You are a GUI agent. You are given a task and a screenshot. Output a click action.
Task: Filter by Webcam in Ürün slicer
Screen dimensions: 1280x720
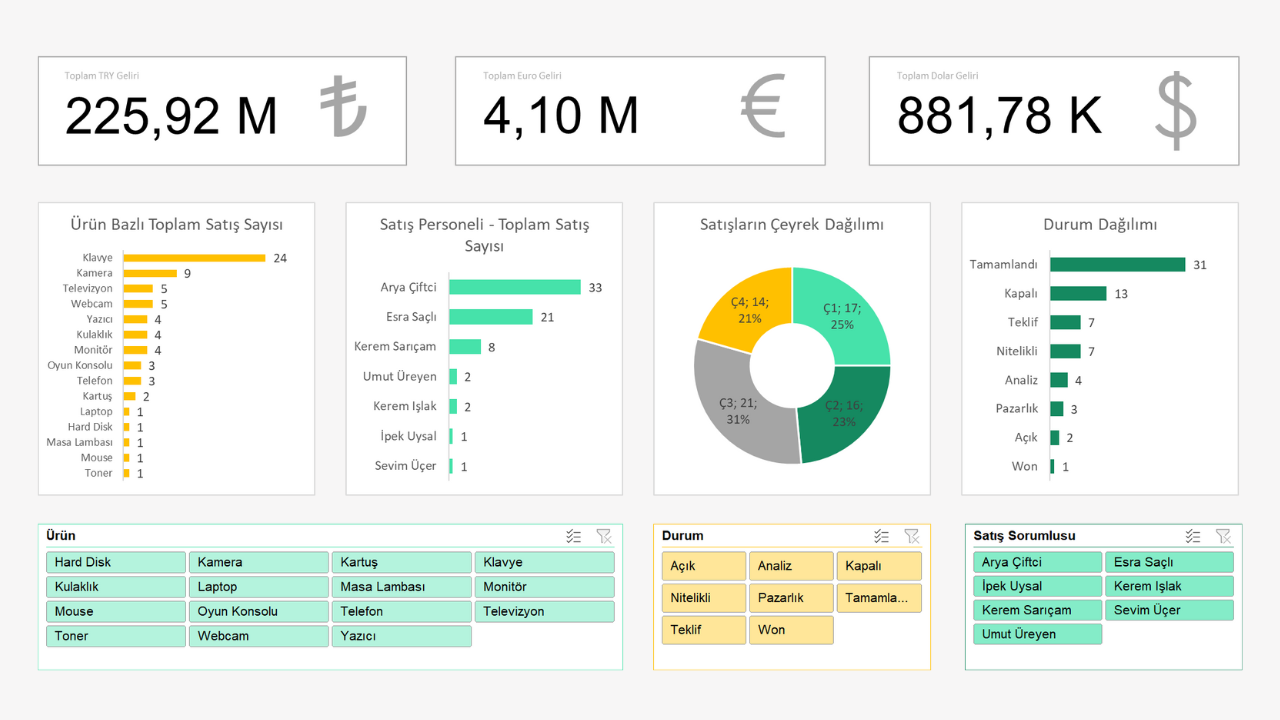coord(259,636)
